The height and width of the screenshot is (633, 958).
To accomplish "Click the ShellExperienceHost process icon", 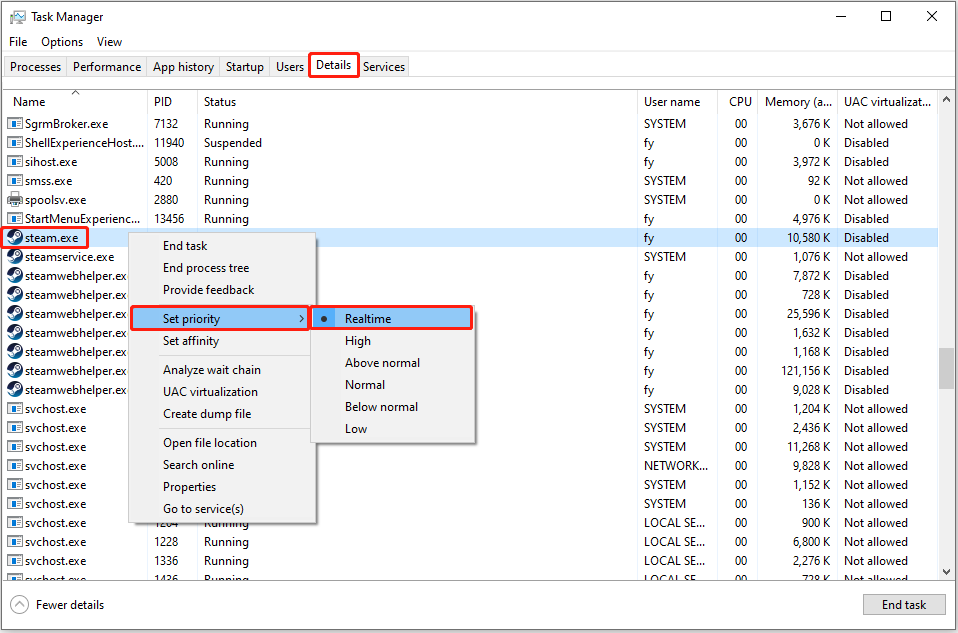I will (15, 143).
